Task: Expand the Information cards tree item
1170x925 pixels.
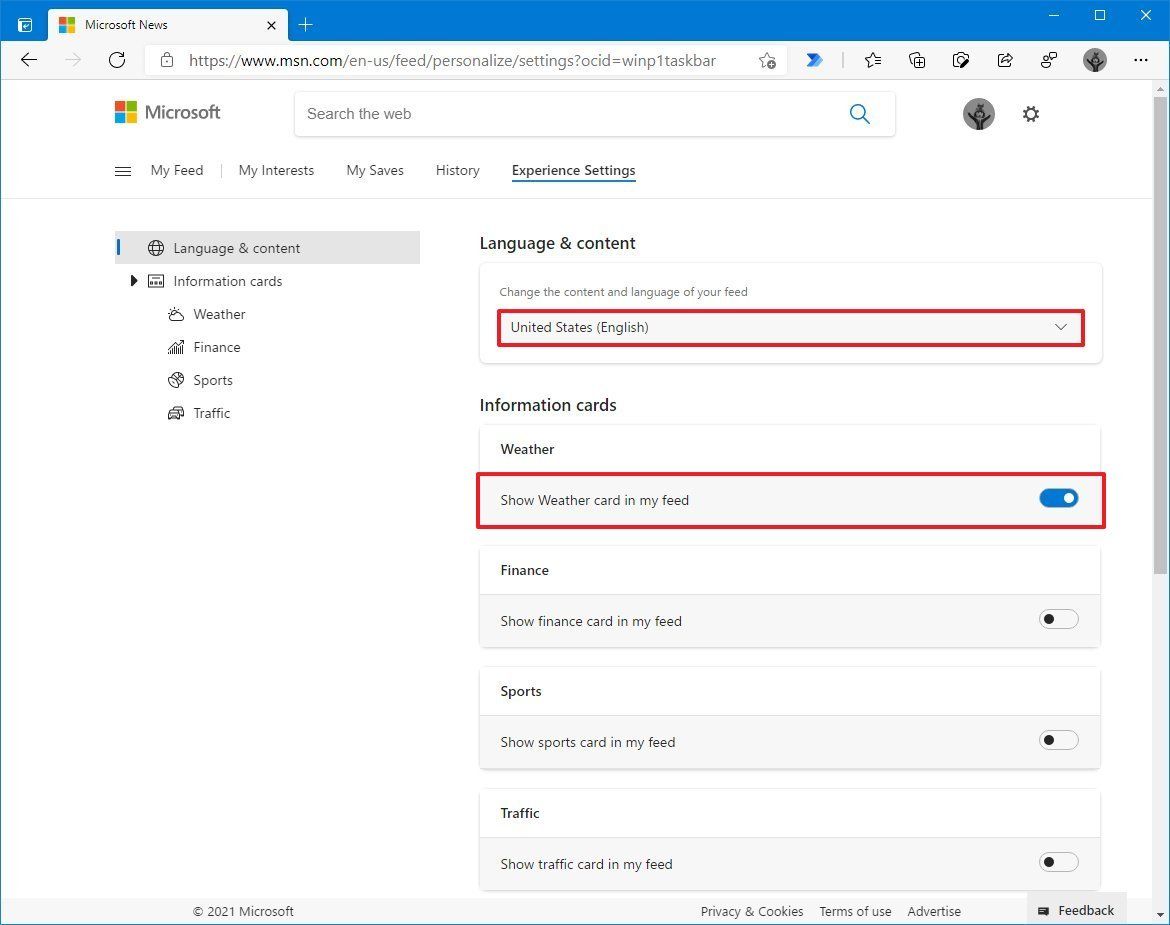Action: tap(135, 281)
